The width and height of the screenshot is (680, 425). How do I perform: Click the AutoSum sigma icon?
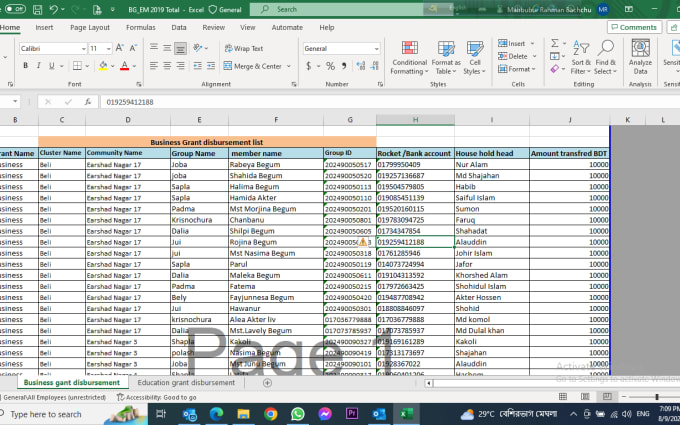(555, 43)
